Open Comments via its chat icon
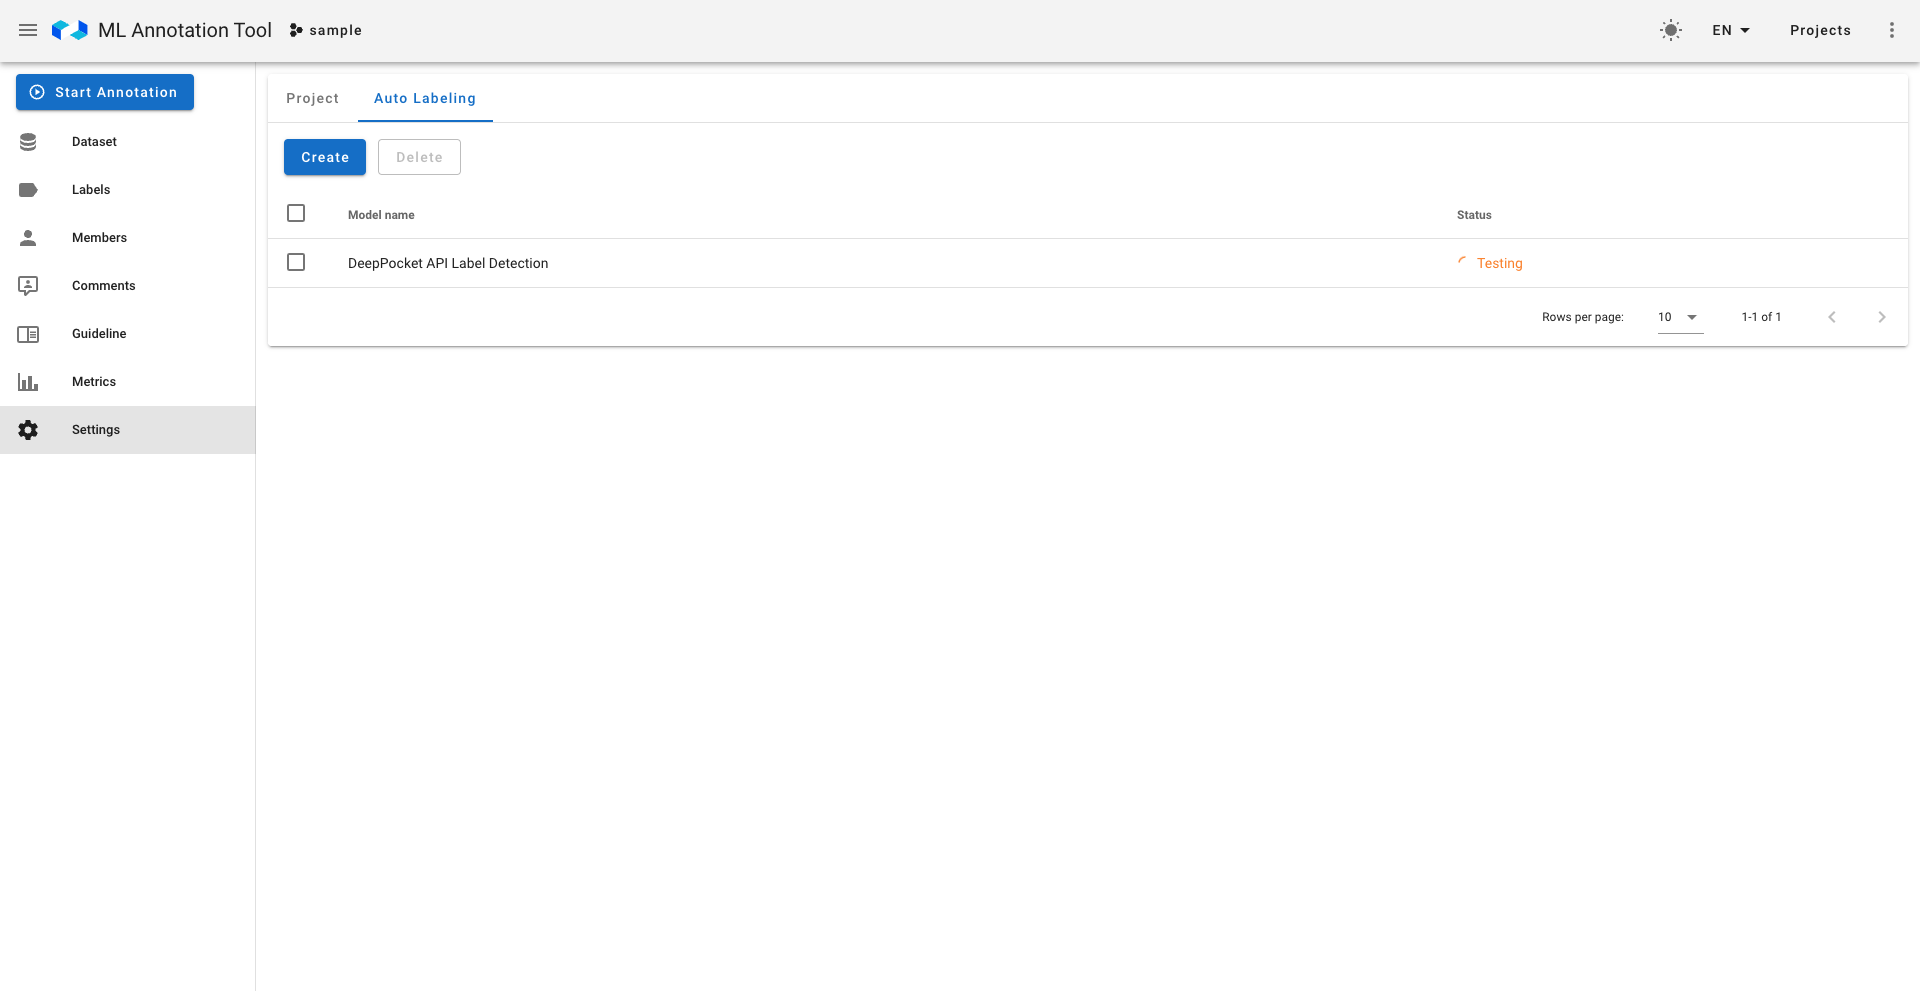Viewport: 1920px width, 991px height. click(x=28, y=286)
